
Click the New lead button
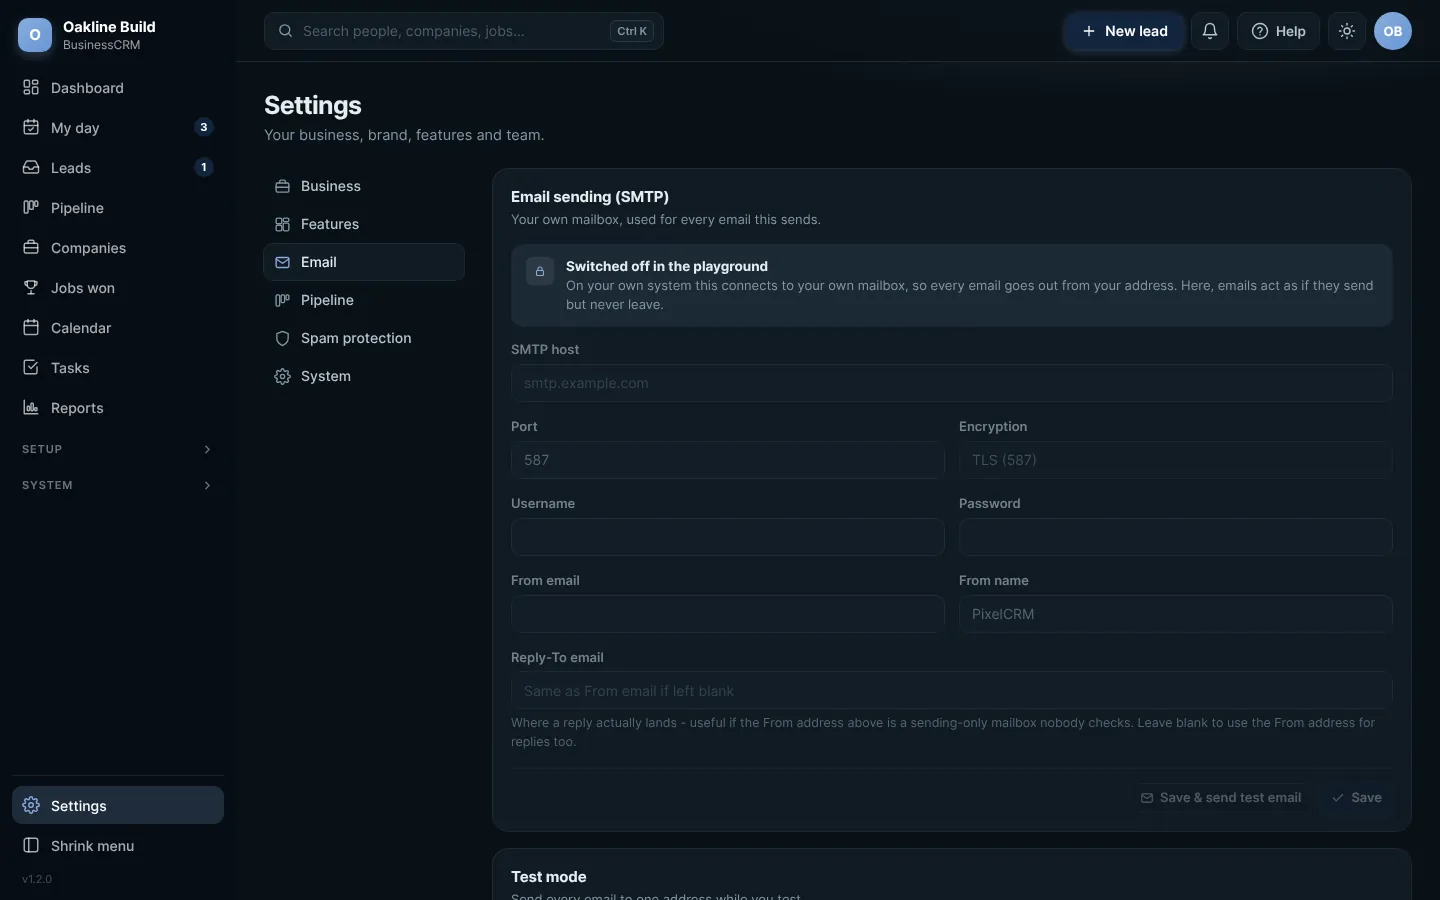point(1125,31)
